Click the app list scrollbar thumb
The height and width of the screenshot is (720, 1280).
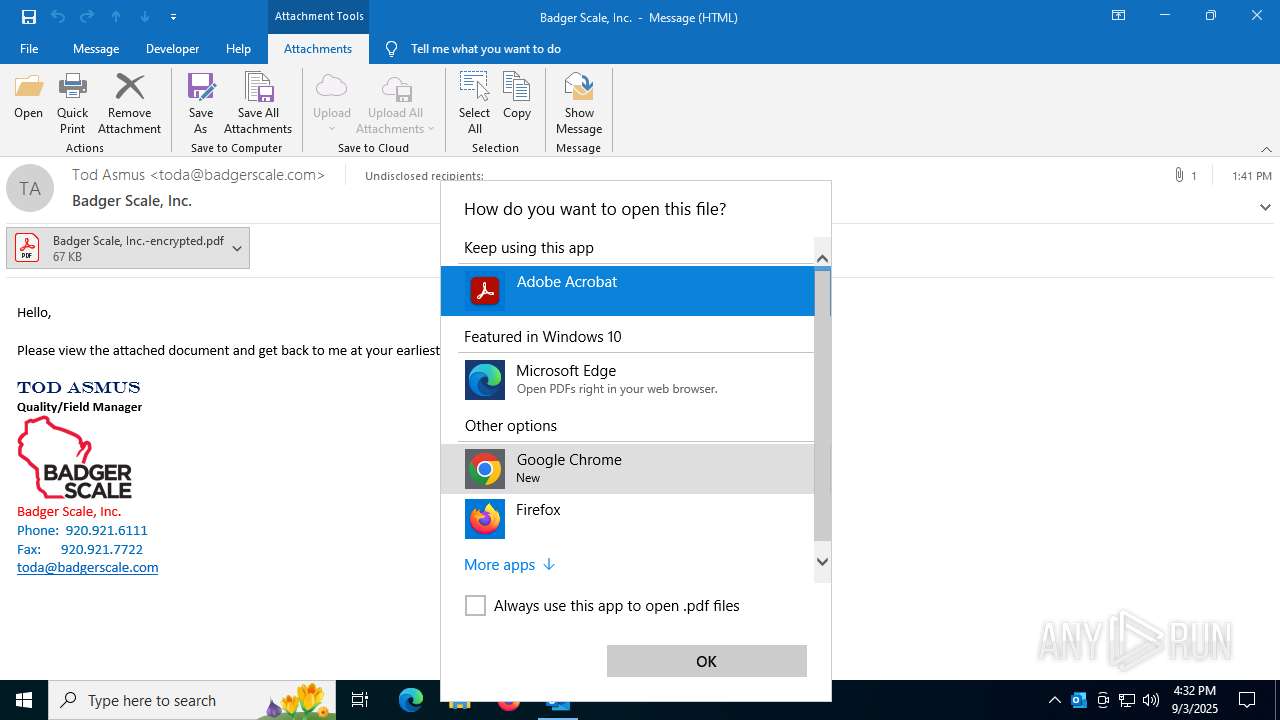click(822, 405)
